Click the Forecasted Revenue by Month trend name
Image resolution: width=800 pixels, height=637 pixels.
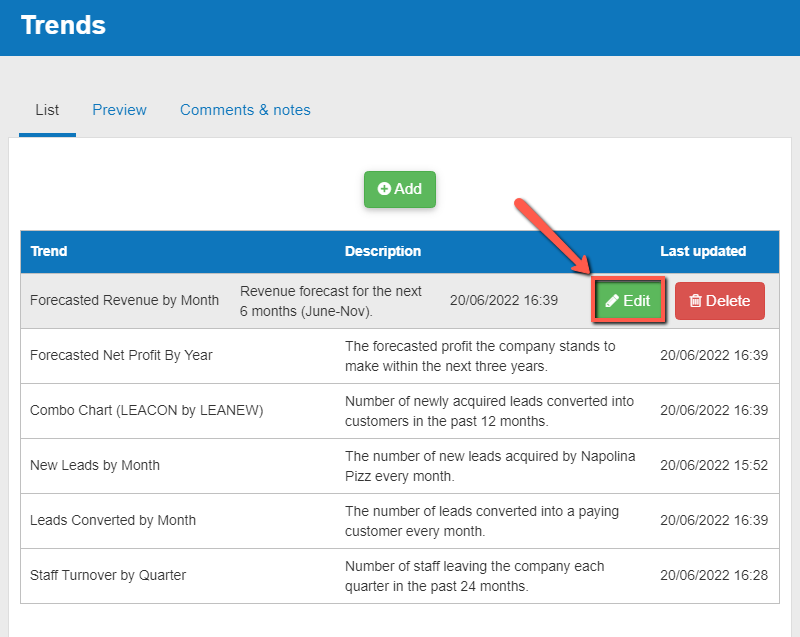point(124,300)
